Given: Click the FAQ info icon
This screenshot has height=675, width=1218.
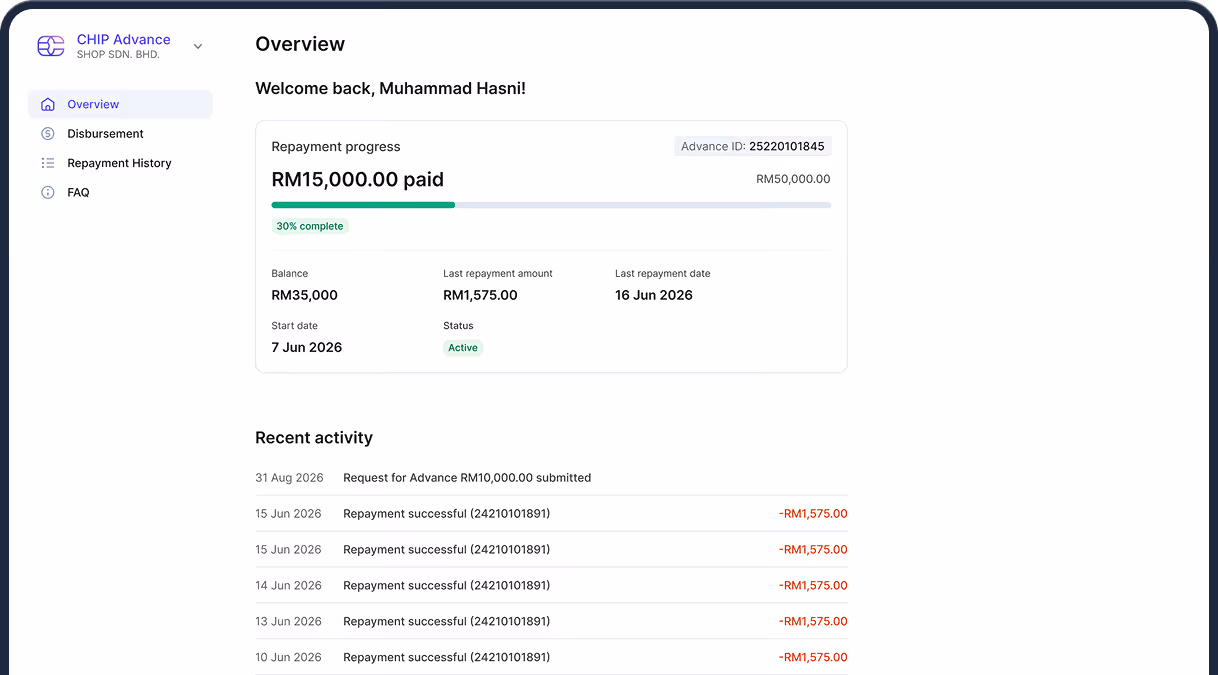Looking at the screenshot, I should (48, 192).
